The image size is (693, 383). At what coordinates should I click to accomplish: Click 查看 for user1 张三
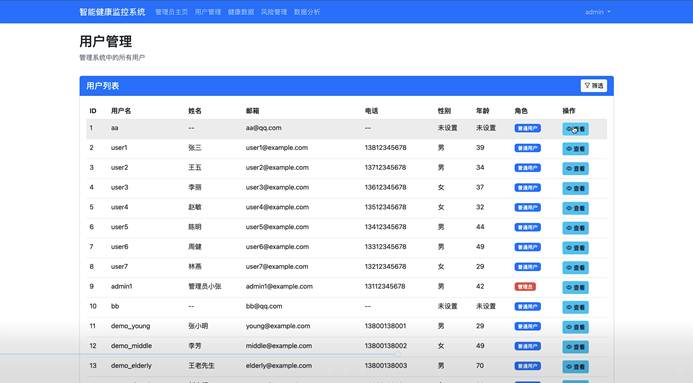click(575, 149)
